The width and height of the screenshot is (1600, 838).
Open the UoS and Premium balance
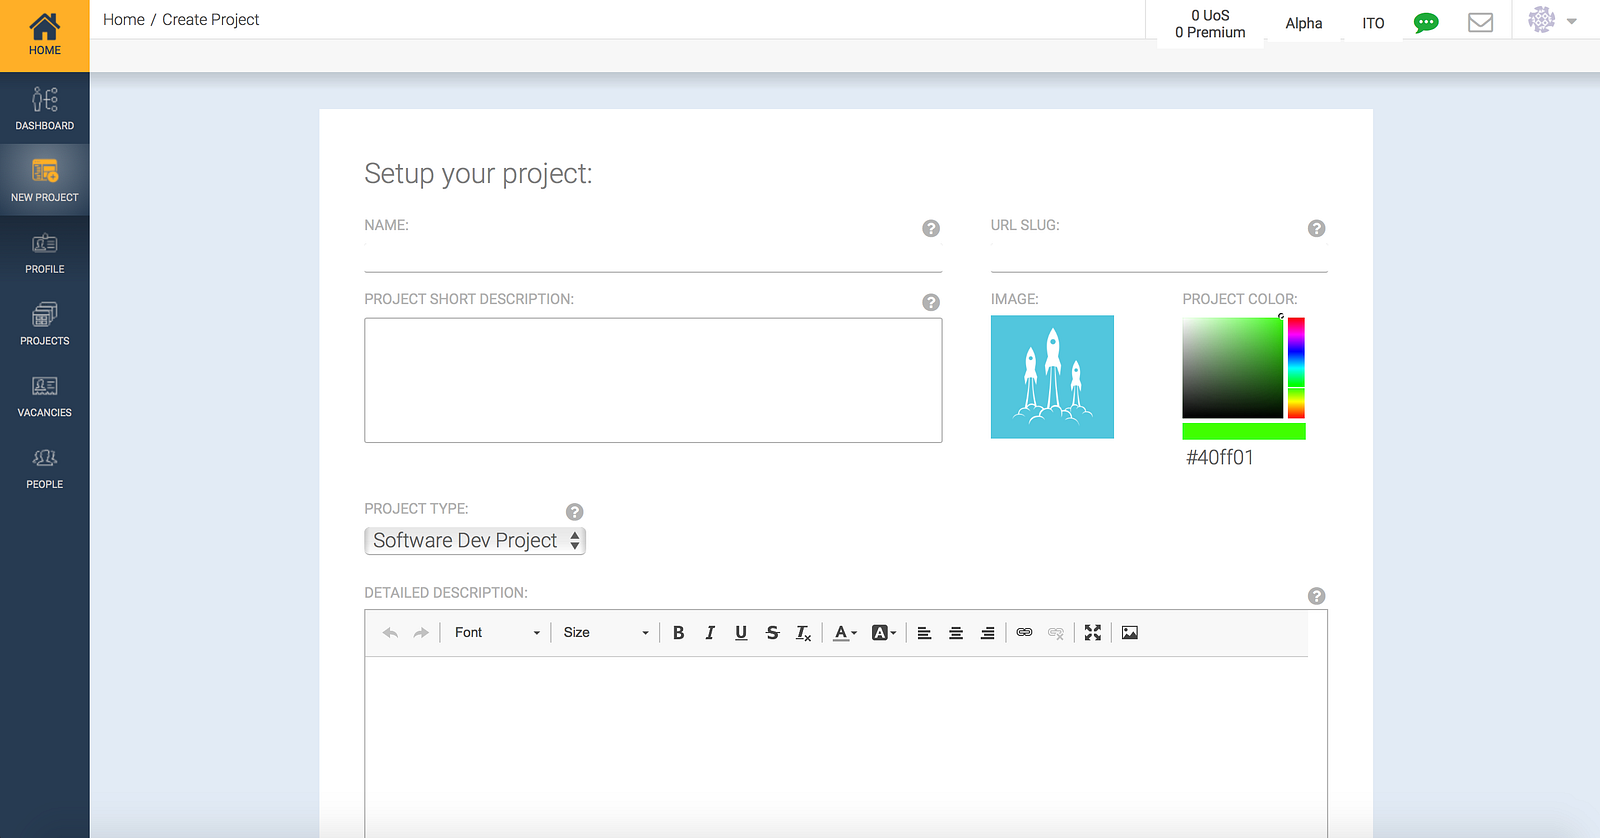(x=1210, y=24)
